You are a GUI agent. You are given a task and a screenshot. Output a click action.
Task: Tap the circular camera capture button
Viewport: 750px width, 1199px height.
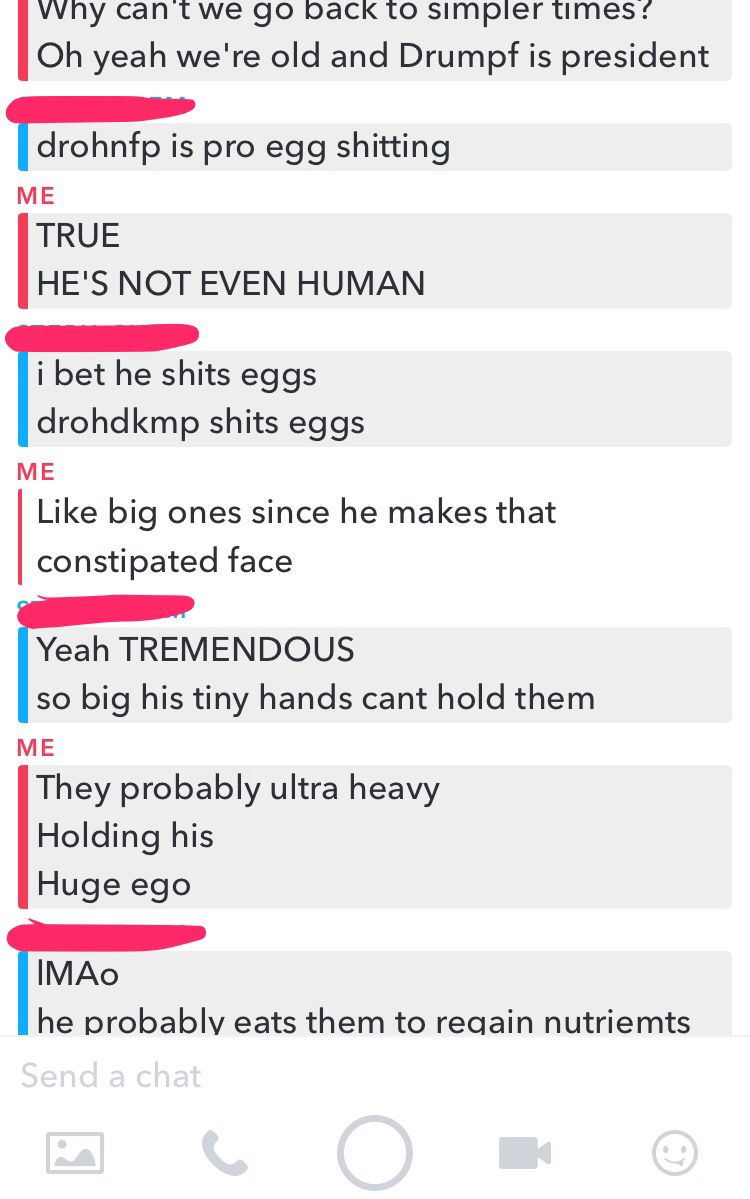point(375,1153)
